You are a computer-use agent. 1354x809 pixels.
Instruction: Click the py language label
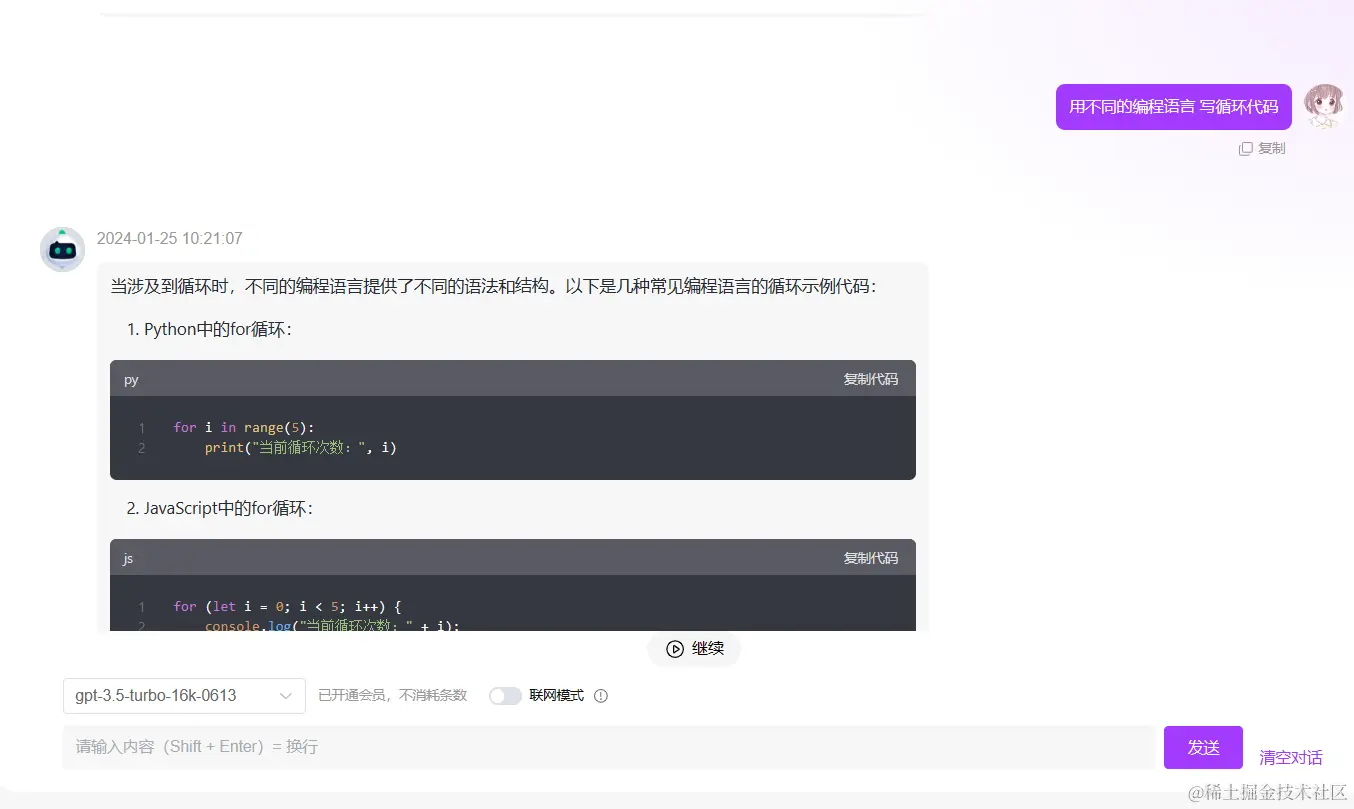click(x=131, y=380)
